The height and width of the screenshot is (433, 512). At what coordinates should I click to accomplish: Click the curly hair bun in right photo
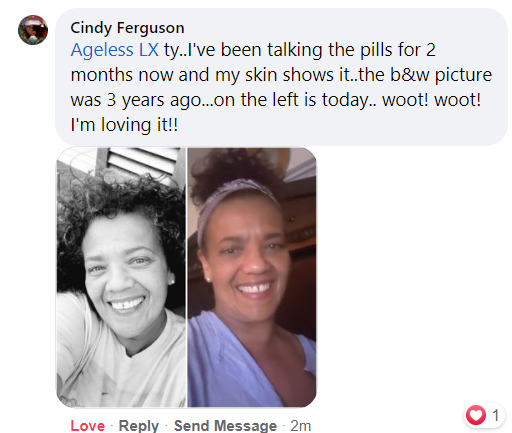[235, 170]
